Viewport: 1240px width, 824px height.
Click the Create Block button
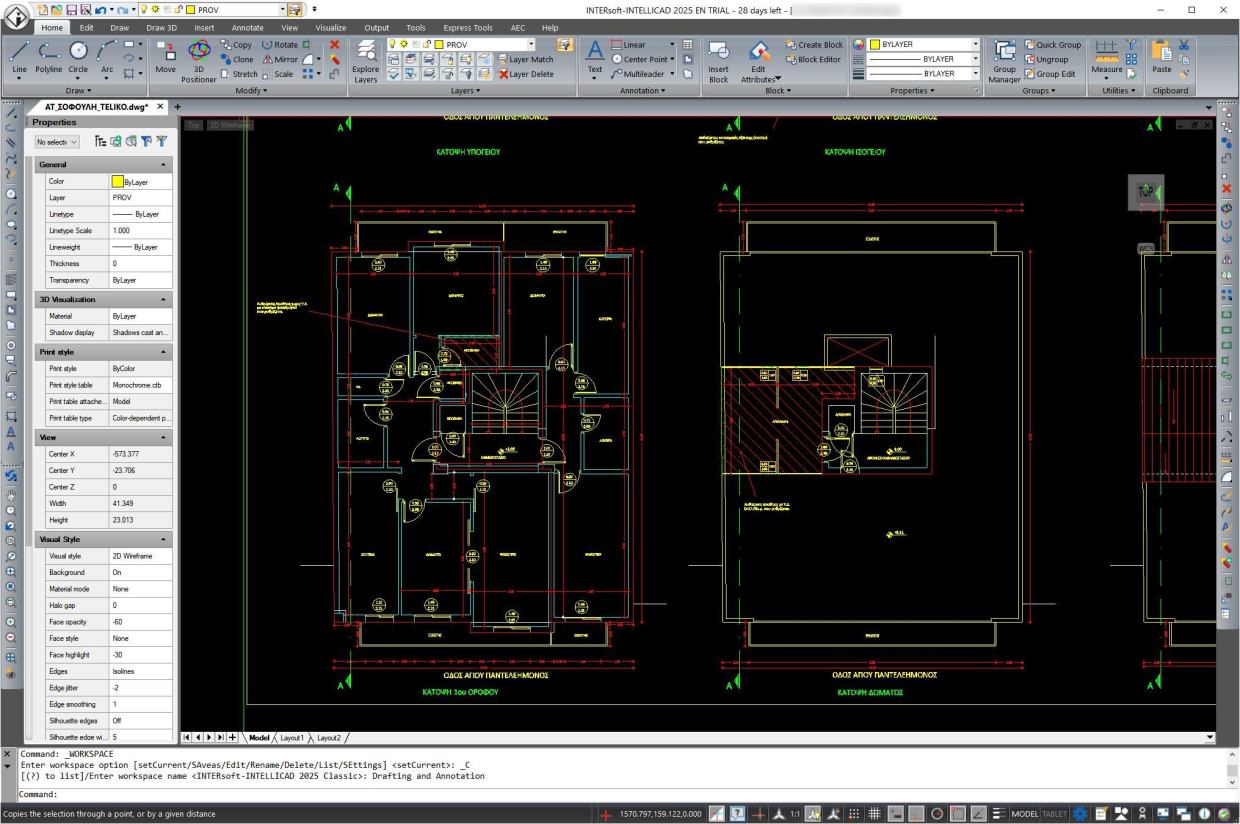click(x=815, y=44)
